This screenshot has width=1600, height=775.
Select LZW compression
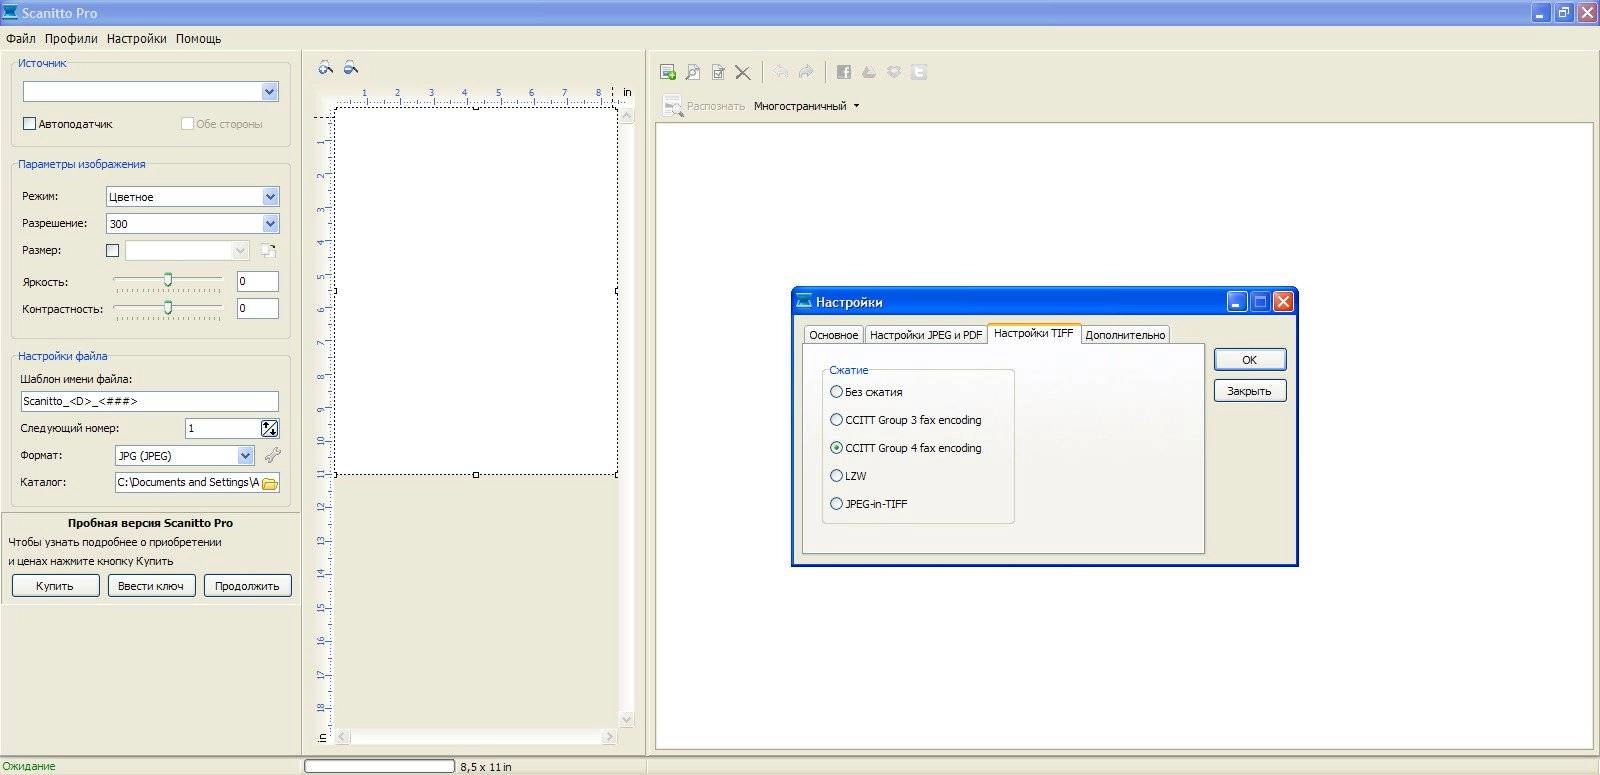point(837,476)
